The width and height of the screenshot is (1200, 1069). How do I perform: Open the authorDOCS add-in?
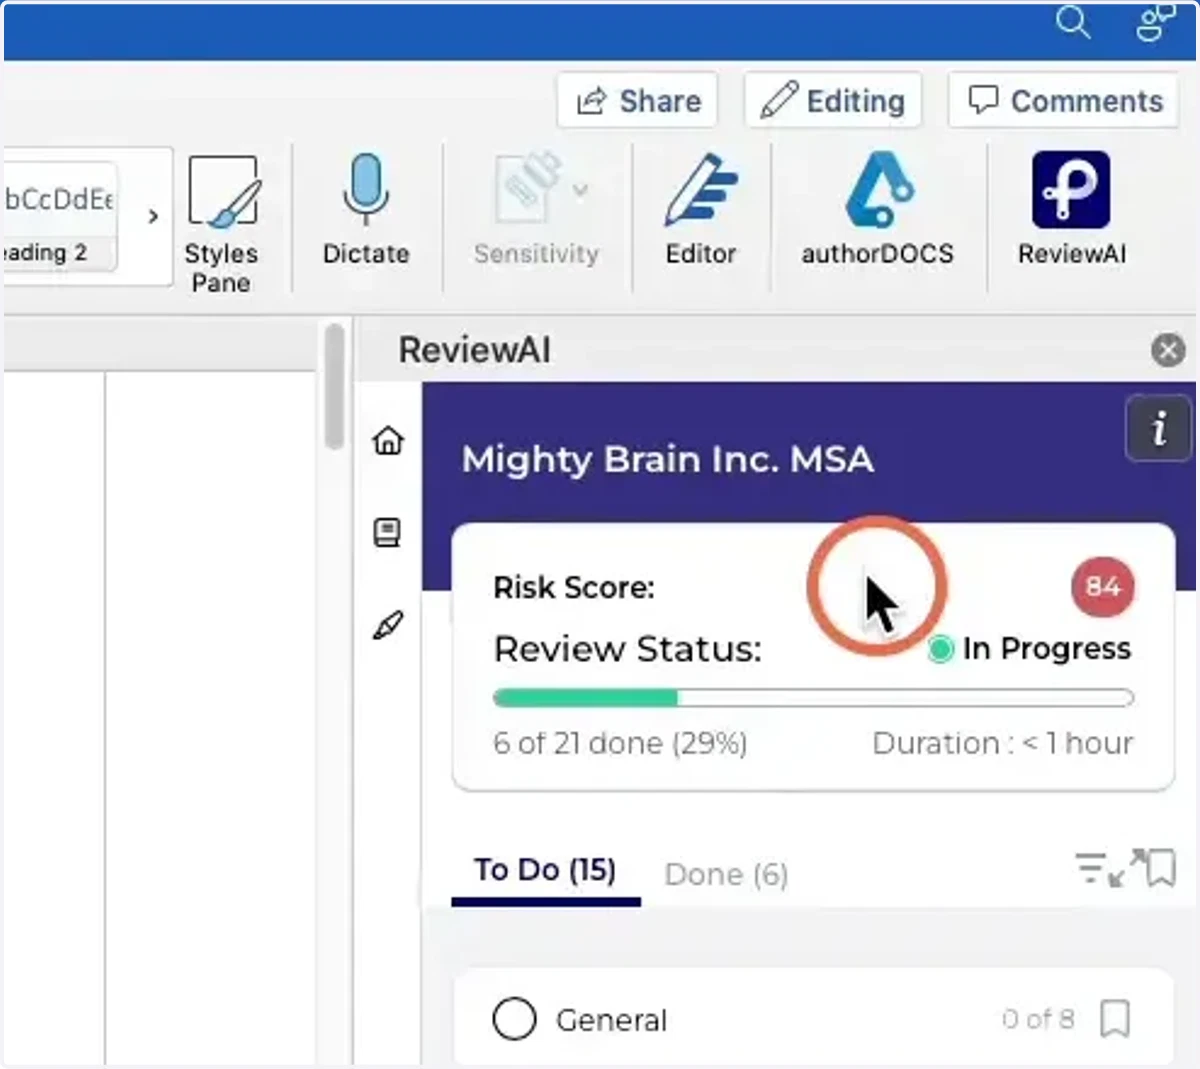click(878, 211)
